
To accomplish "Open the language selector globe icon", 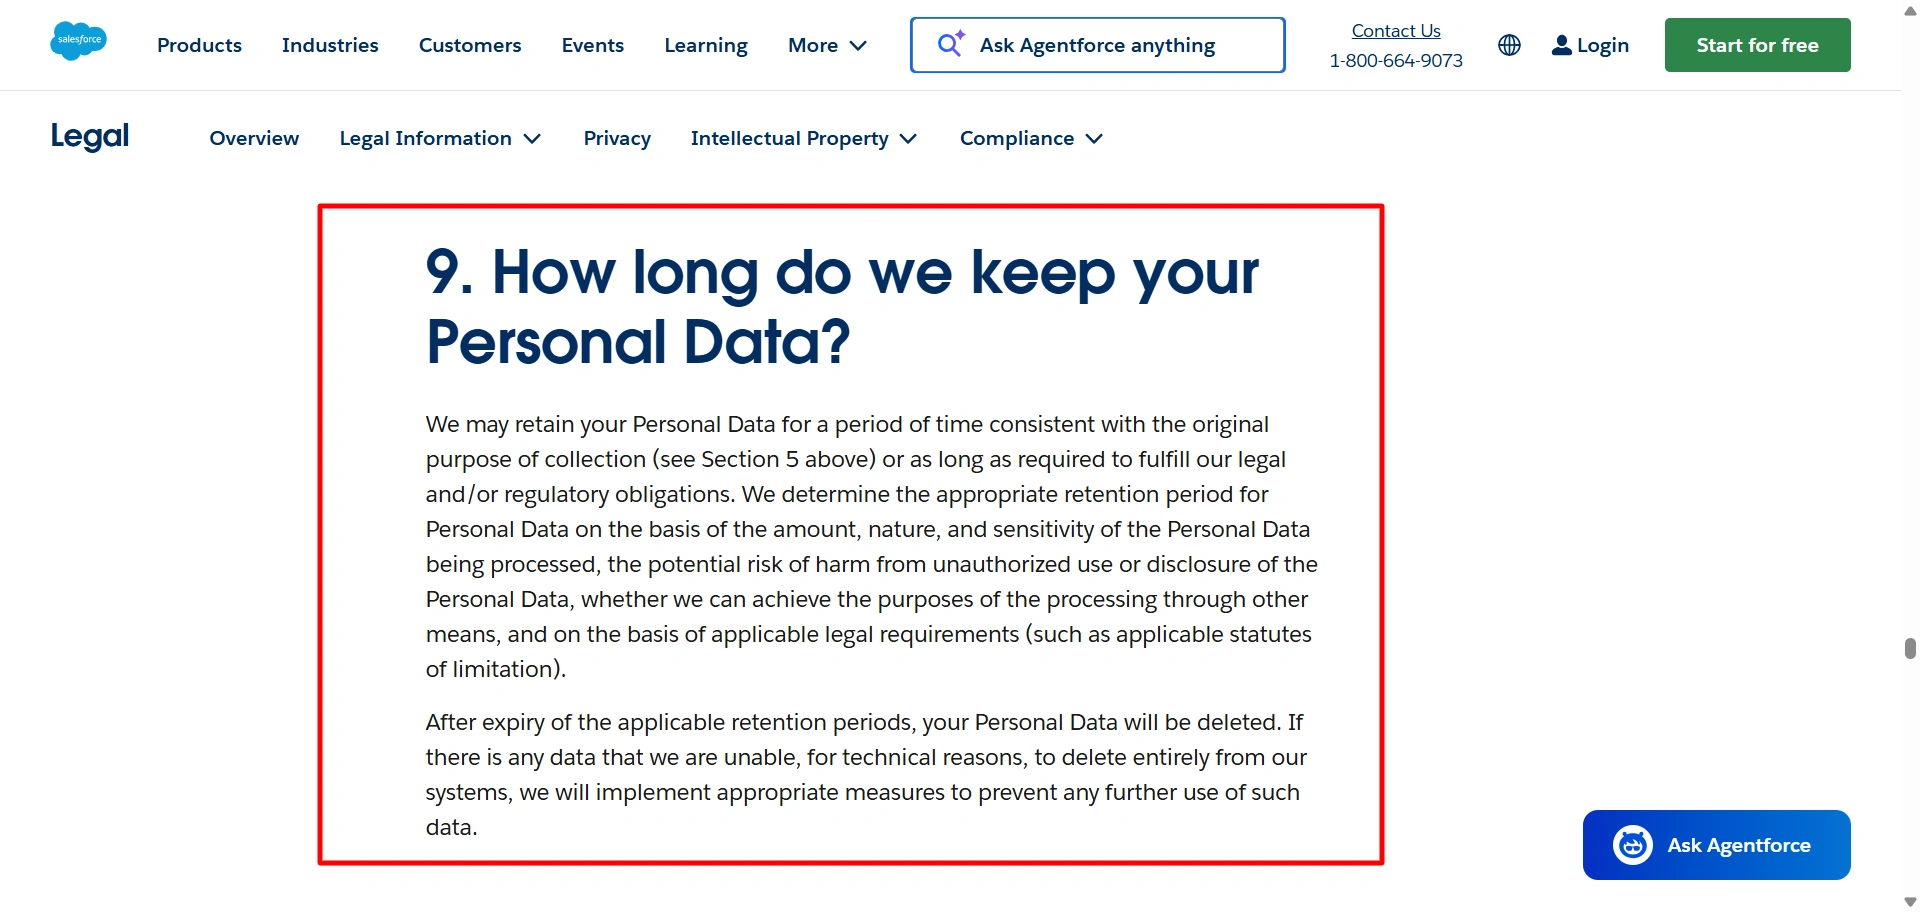I will click(1508, 45).
